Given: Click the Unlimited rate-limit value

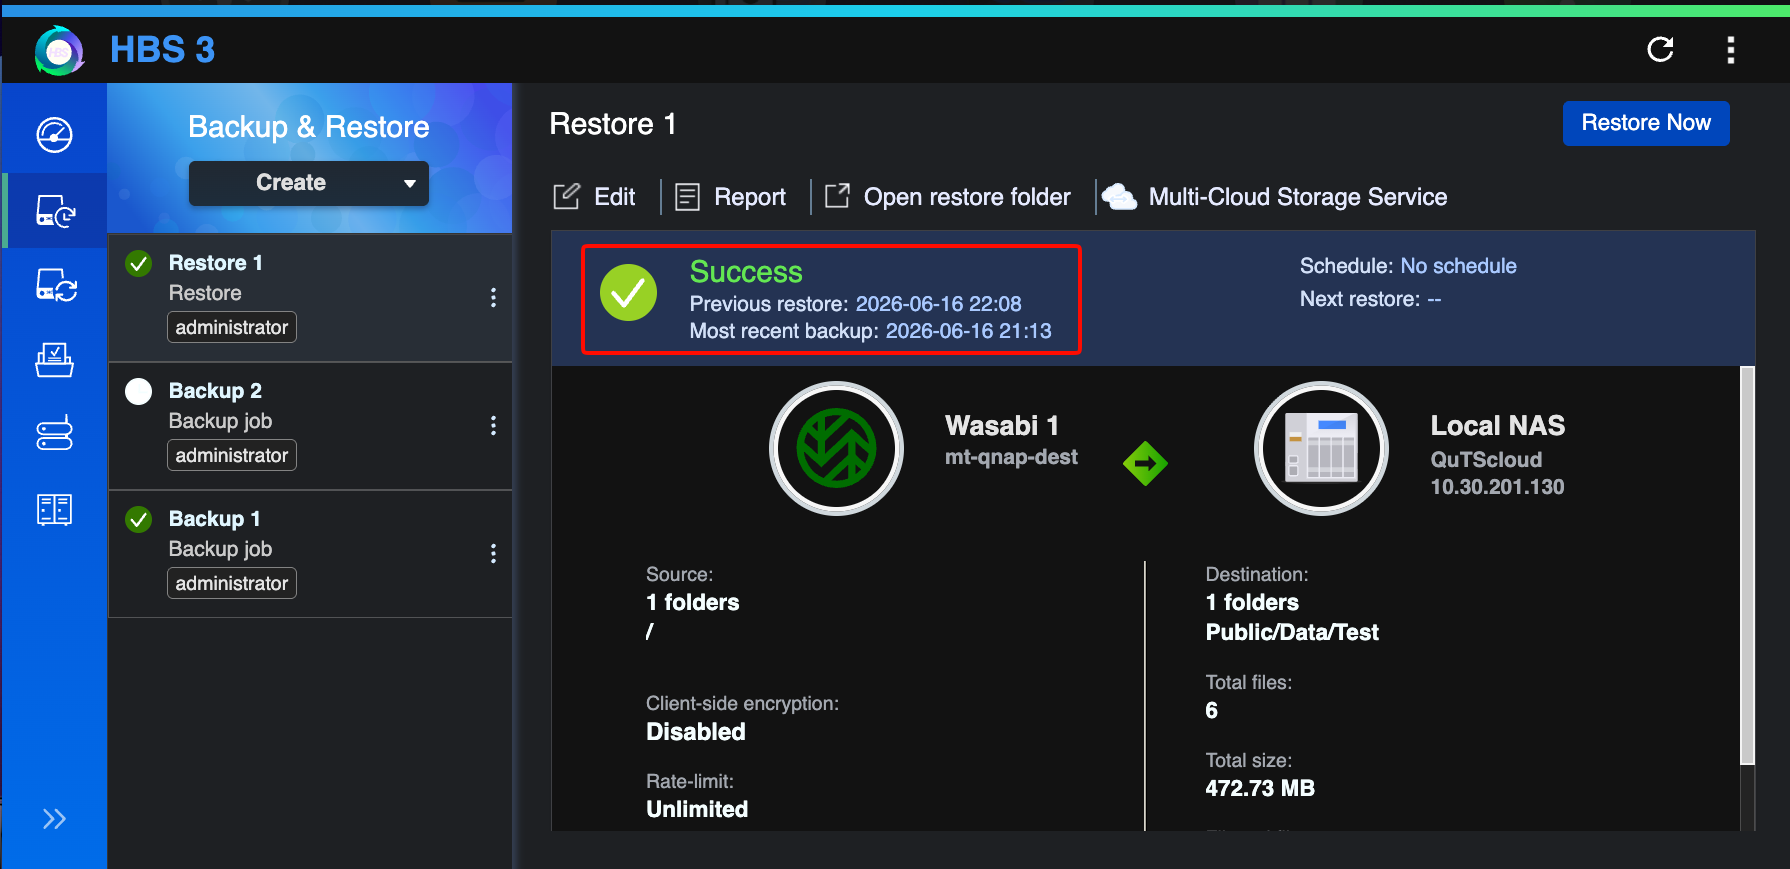Looking at the screenshot, I should pyautogui.click(x=697, y=810).
